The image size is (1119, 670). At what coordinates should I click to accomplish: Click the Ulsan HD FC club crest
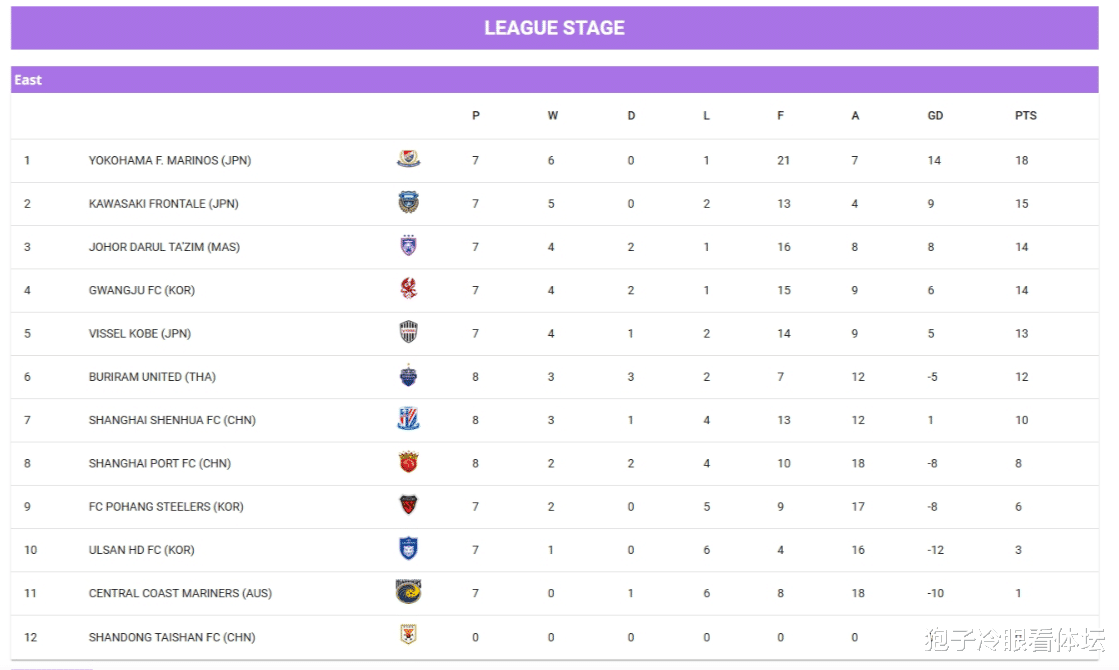coord(408,549)
